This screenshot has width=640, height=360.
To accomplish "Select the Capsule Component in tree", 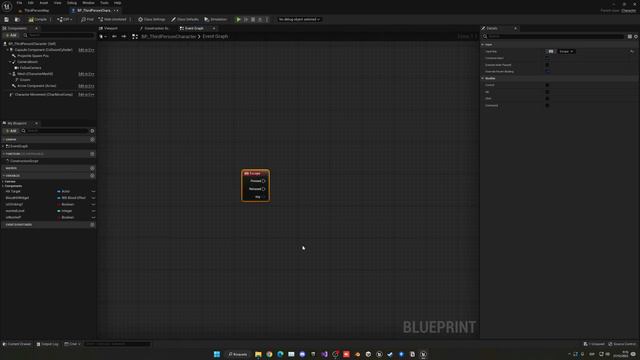I will (43, 50).
